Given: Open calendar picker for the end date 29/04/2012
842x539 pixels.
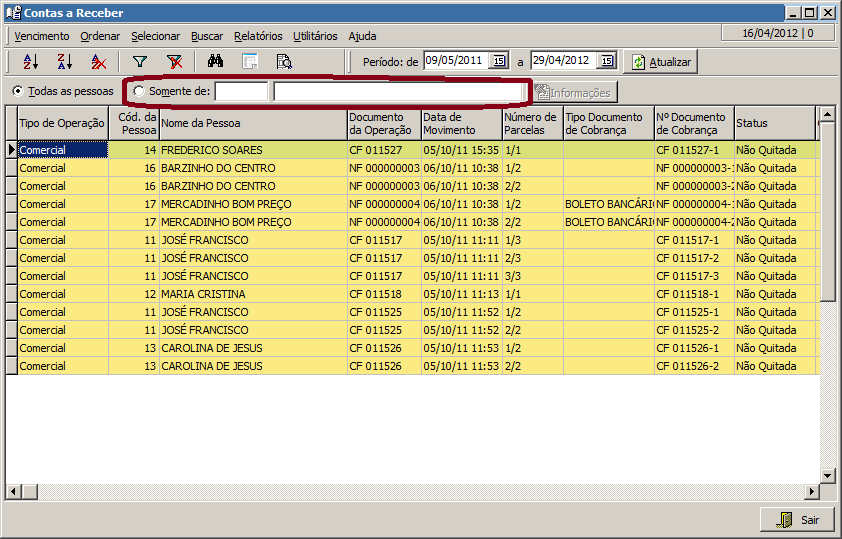Looking at the screenshot, I should 606,61.
